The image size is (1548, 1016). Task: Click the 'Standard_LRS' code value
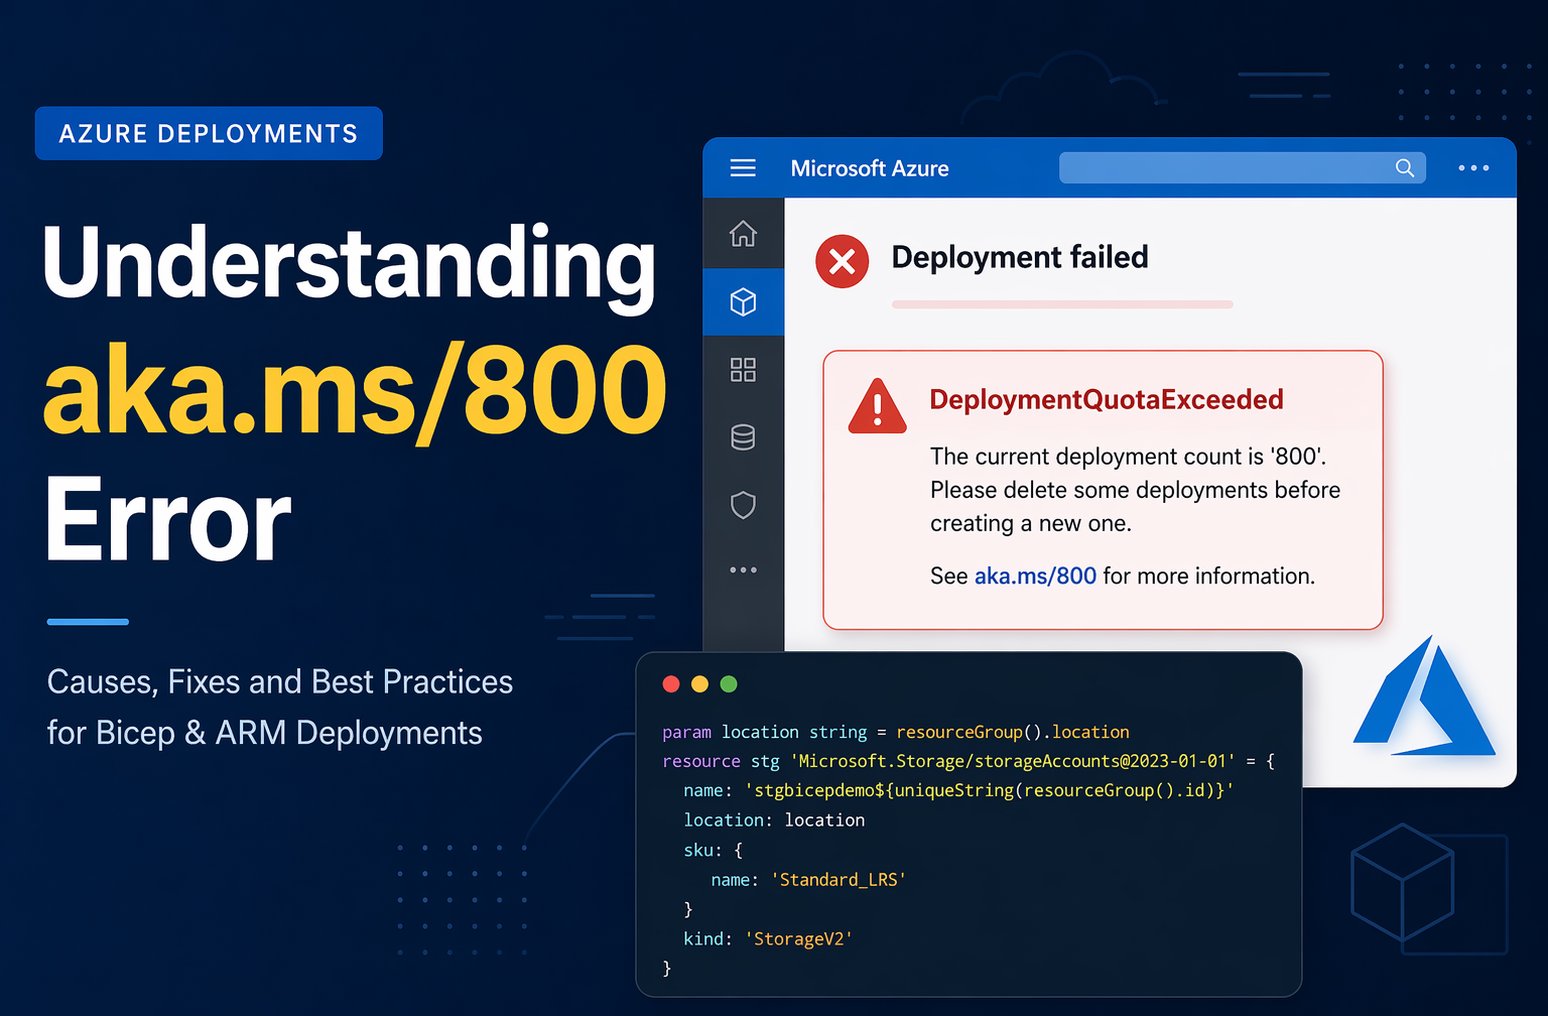click(838, 880)
